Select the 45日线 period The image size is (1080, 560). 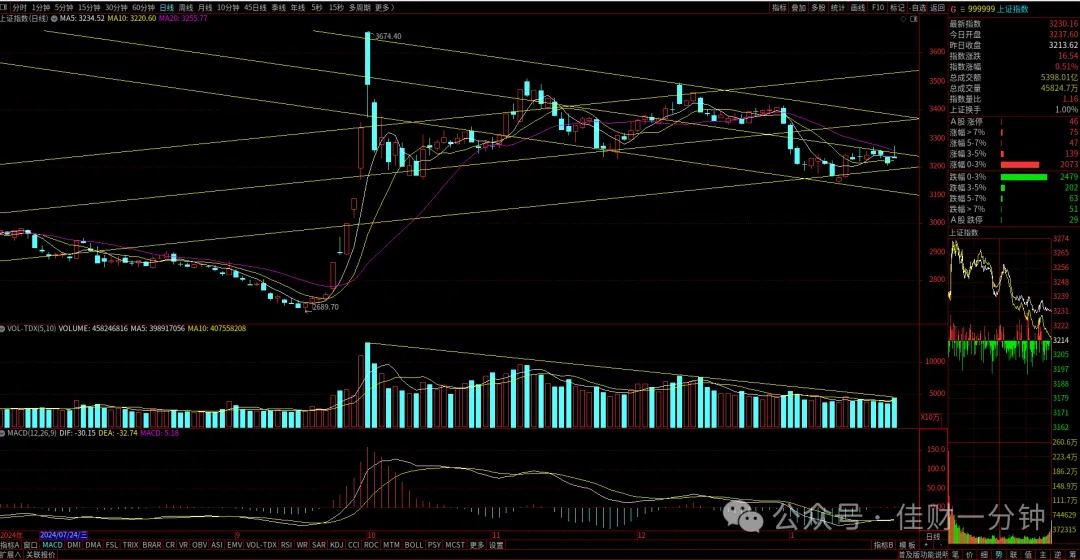[x=255, y=8]
